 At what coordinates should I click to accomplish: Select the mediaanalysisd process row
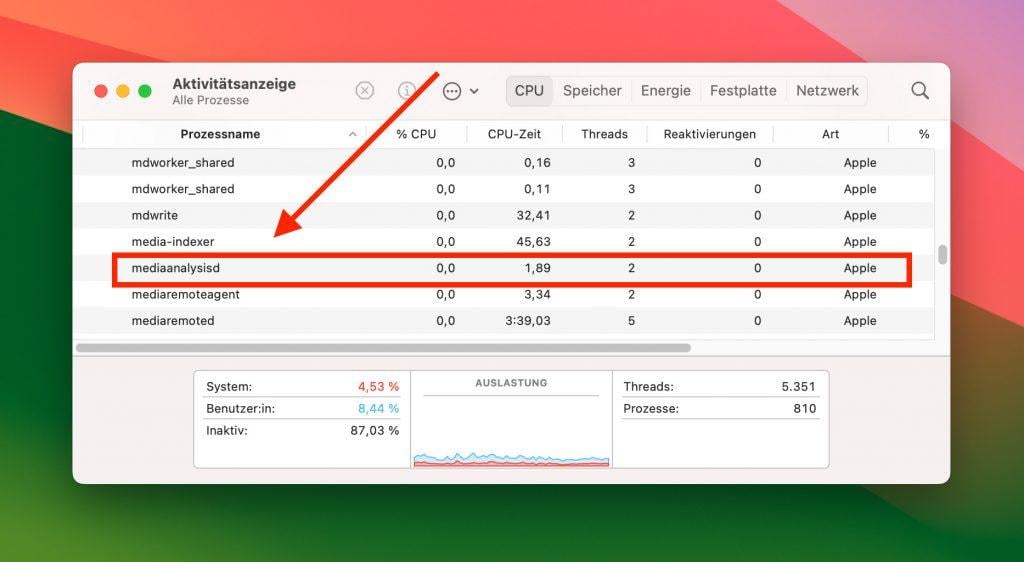click(503, 268)
